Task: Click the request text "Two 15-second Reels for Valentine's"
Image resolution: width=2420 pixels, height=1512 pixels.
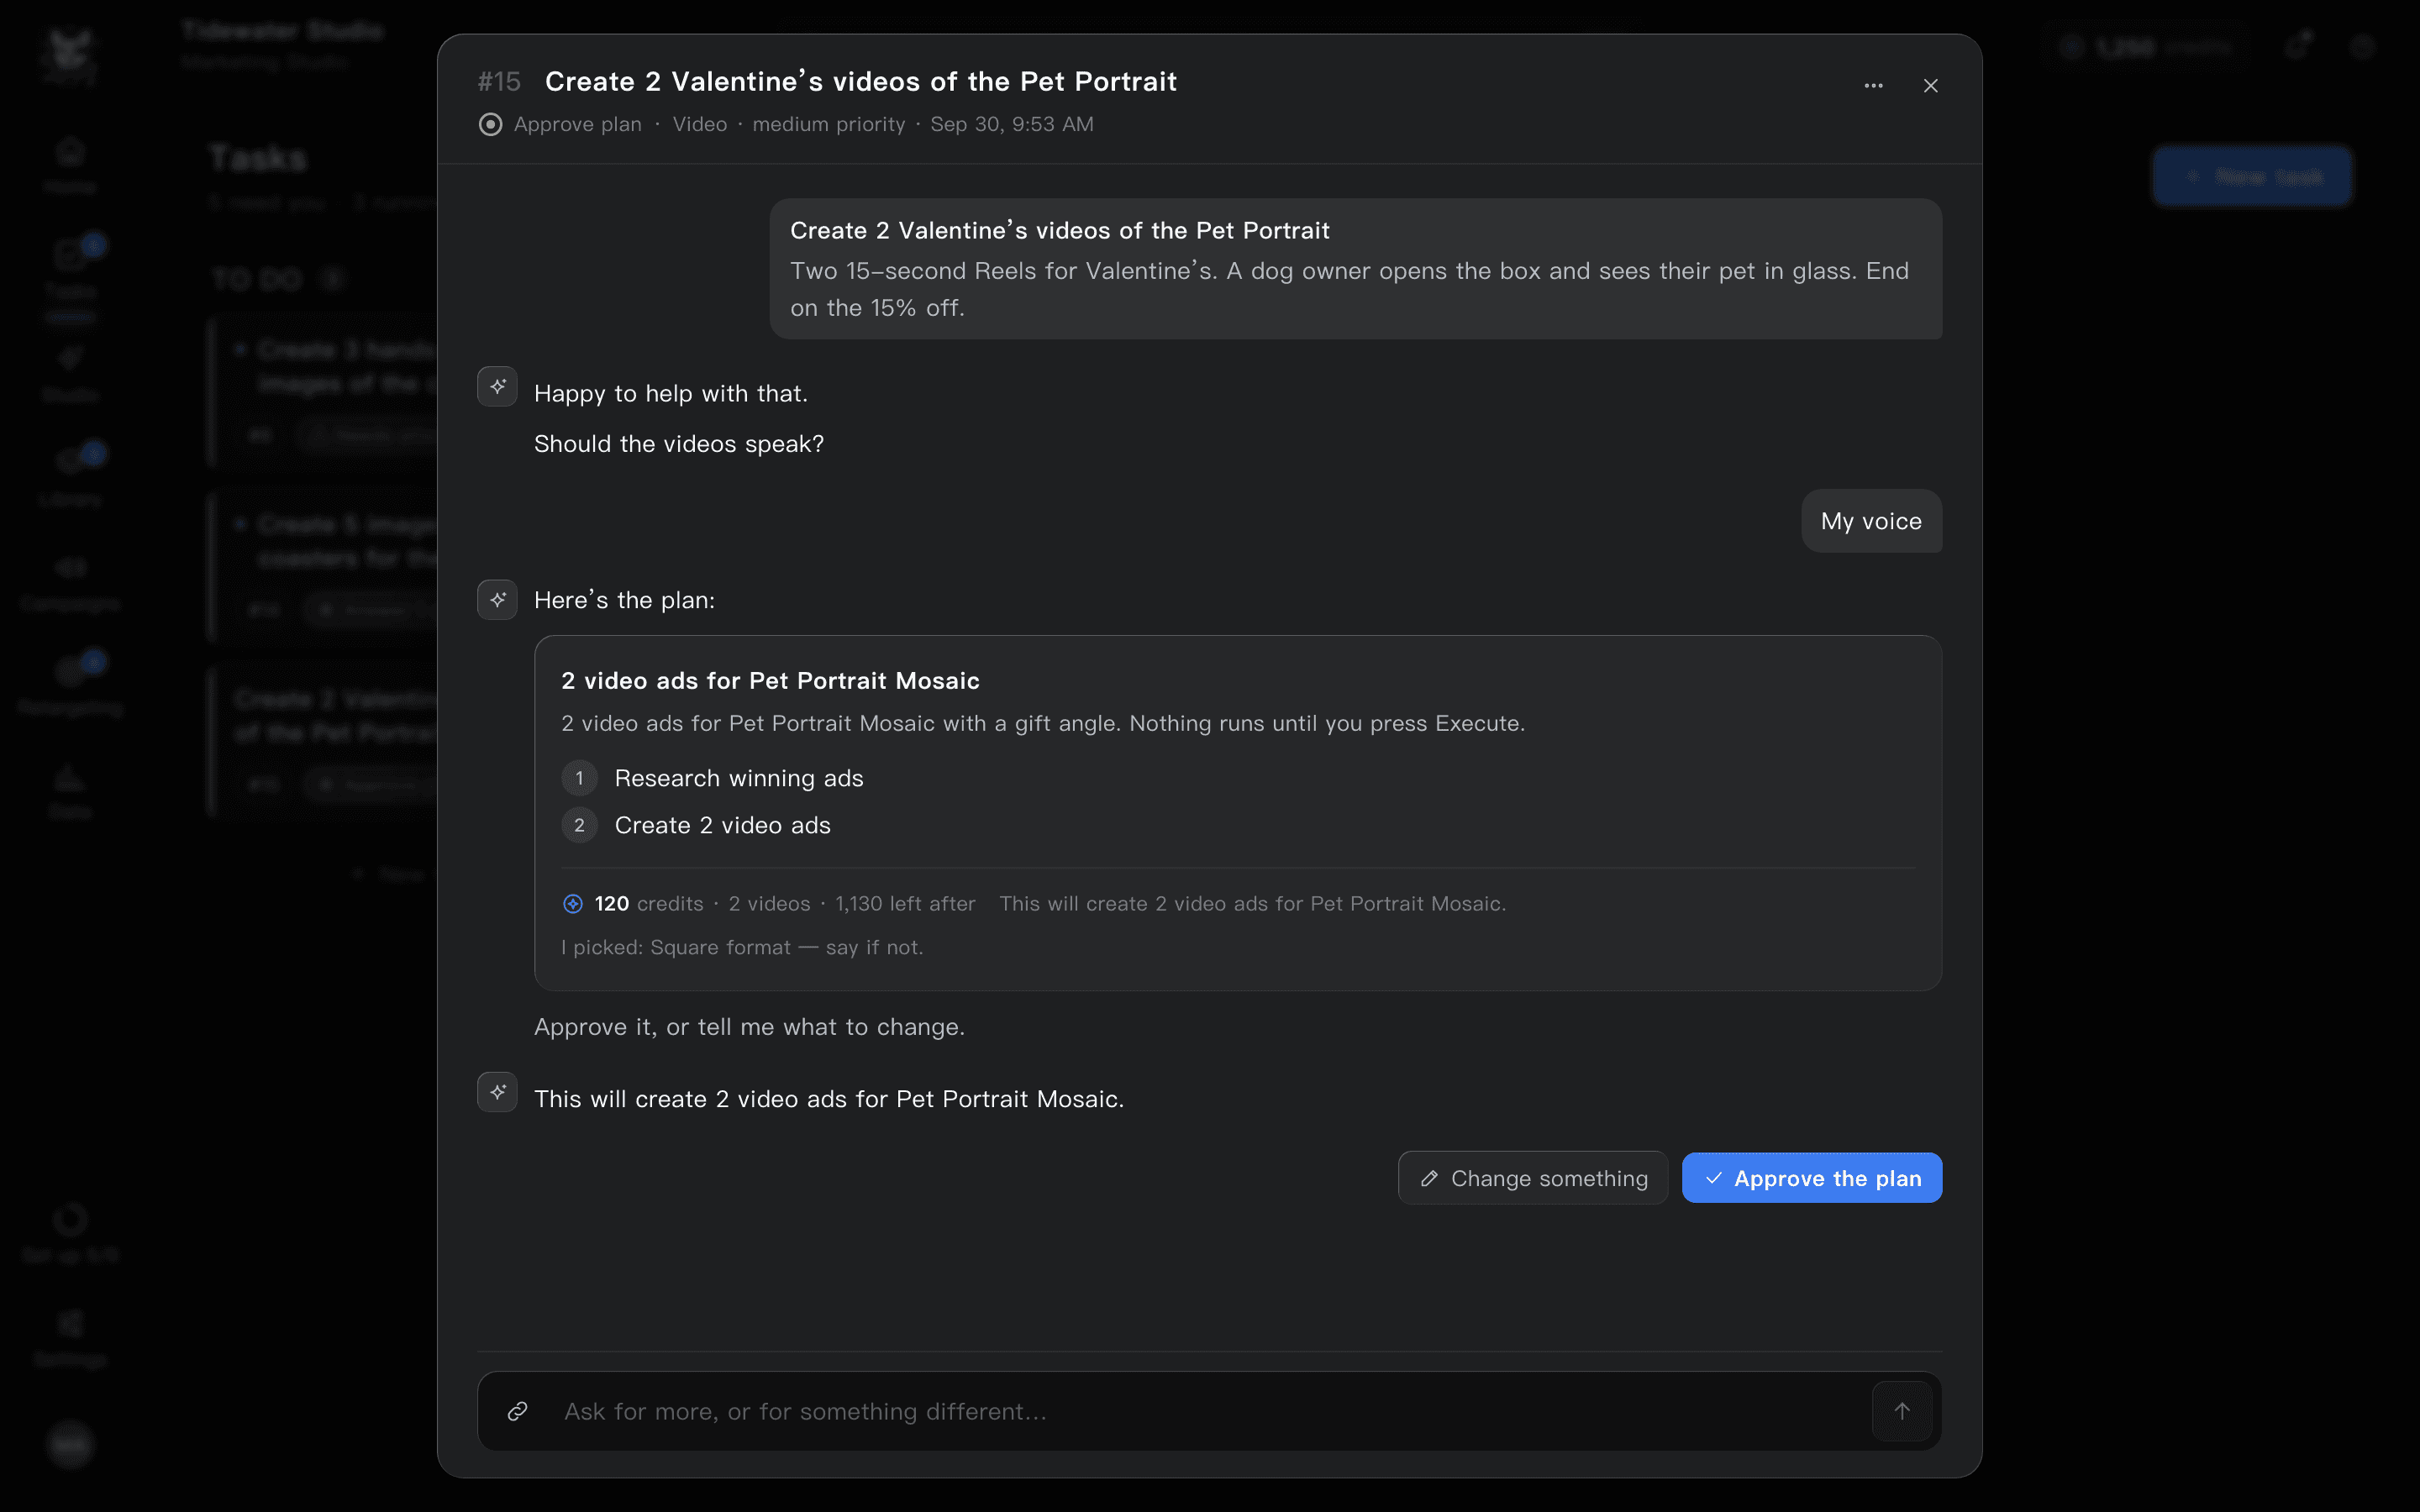Action: coord(1349,289)
